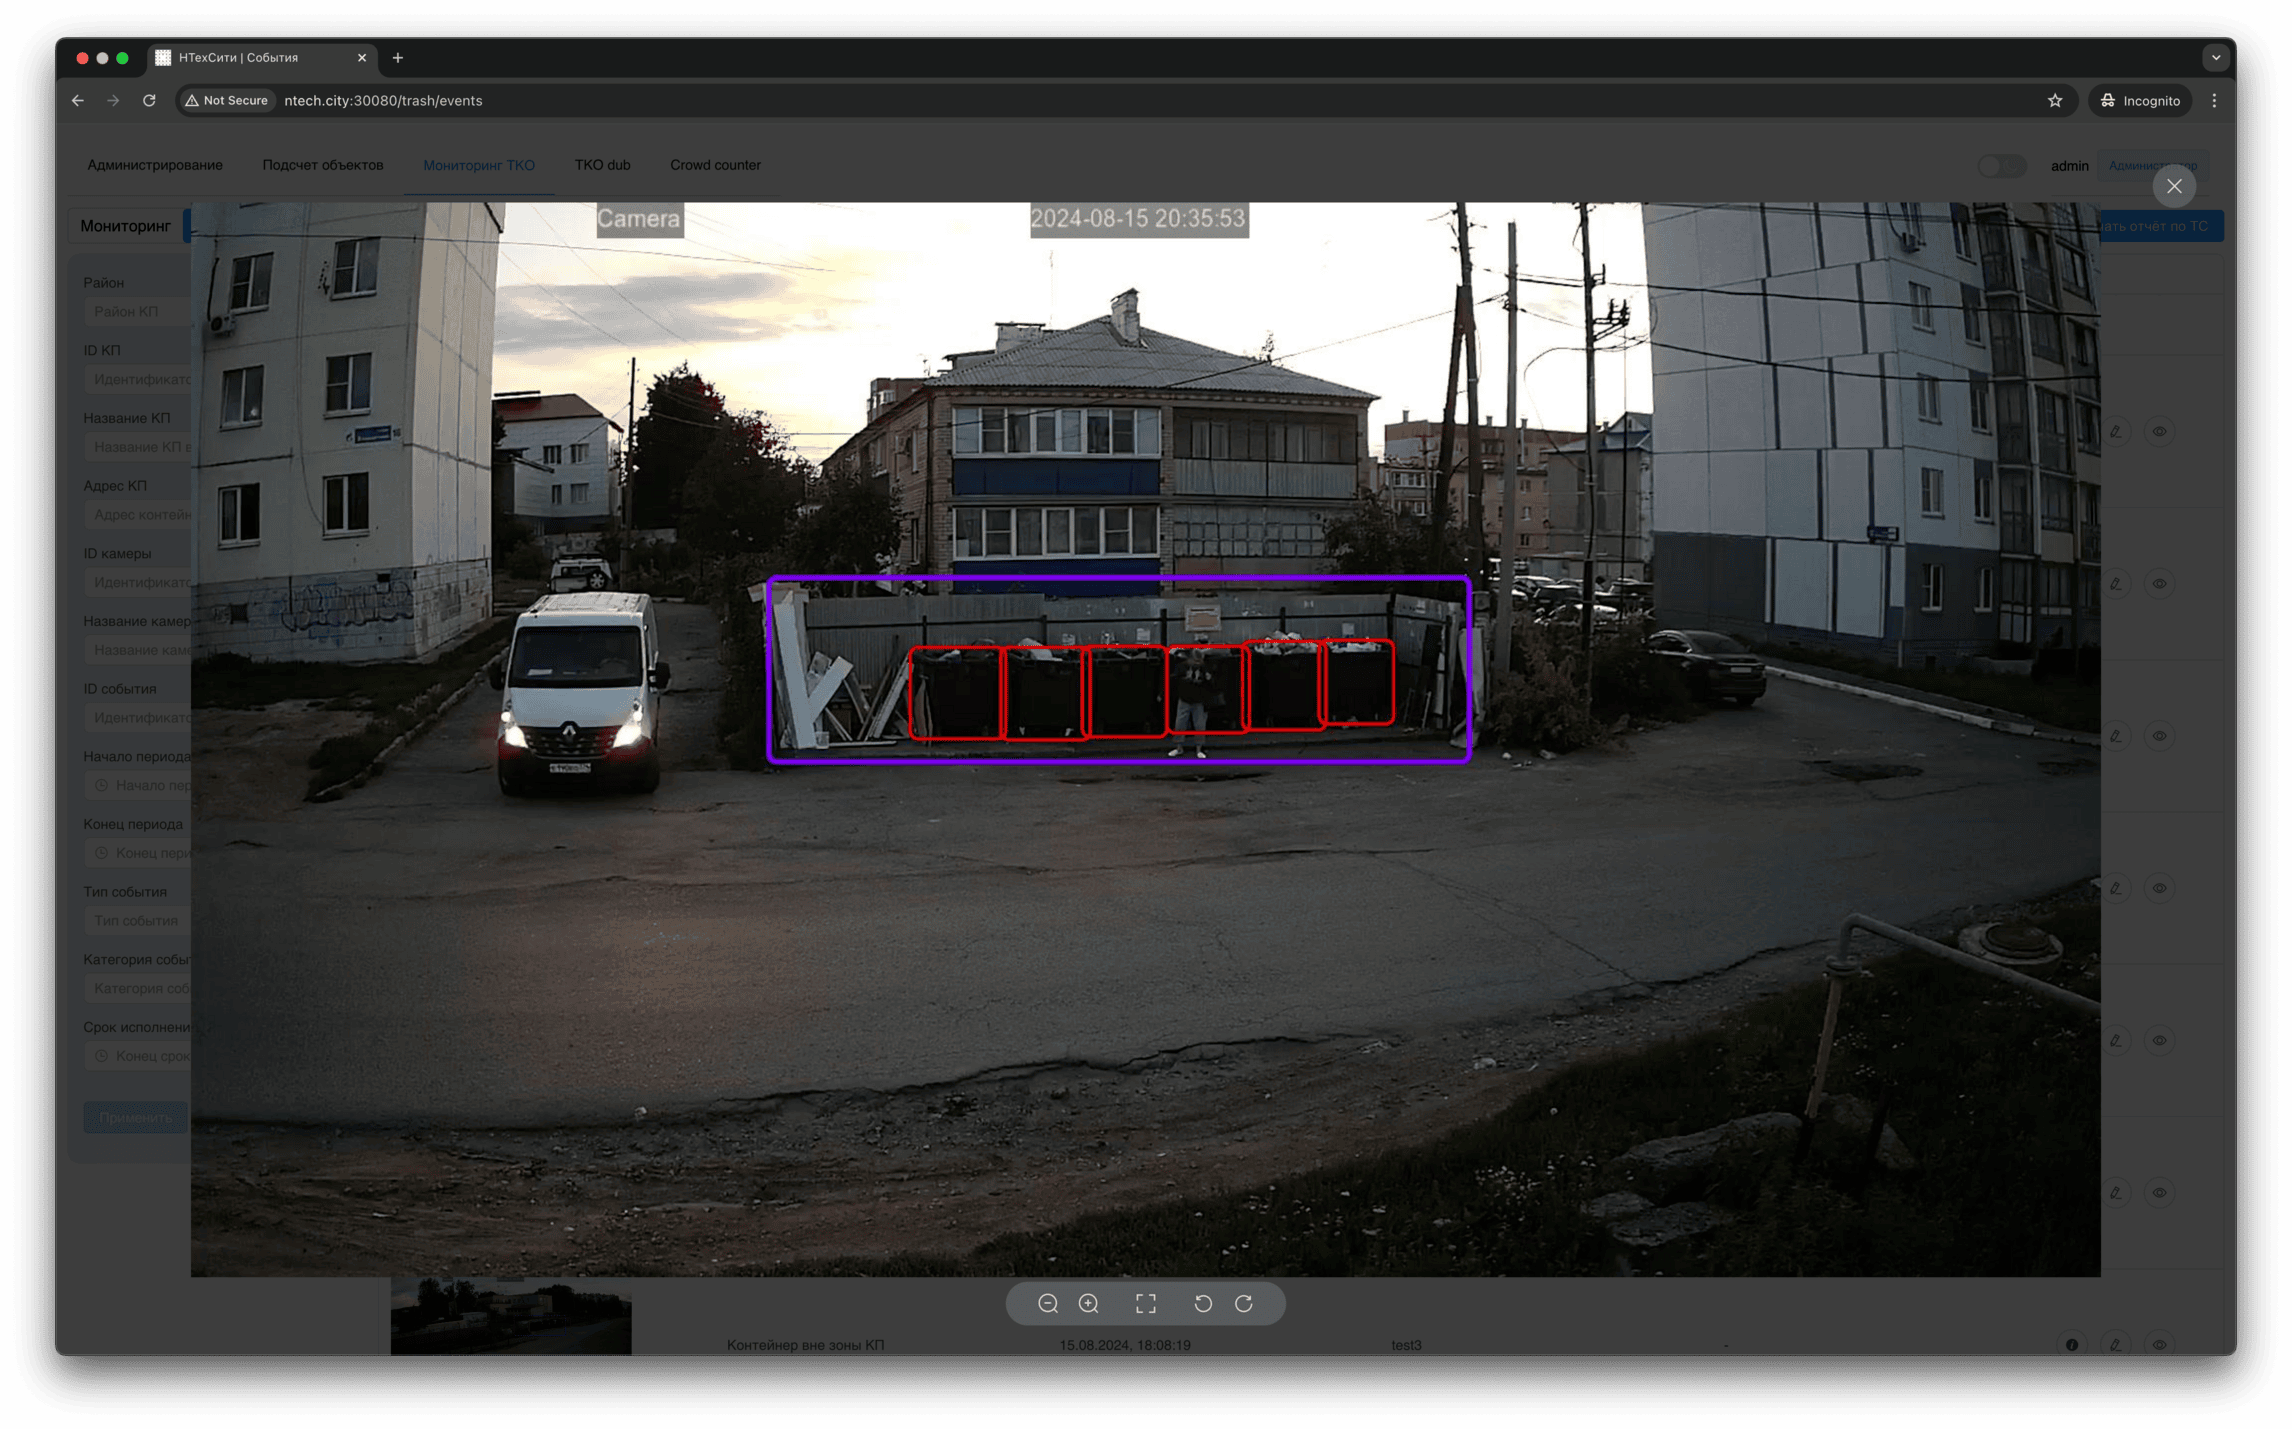
Task: Rotate the image clockwise
Action: point(1244,1303)
